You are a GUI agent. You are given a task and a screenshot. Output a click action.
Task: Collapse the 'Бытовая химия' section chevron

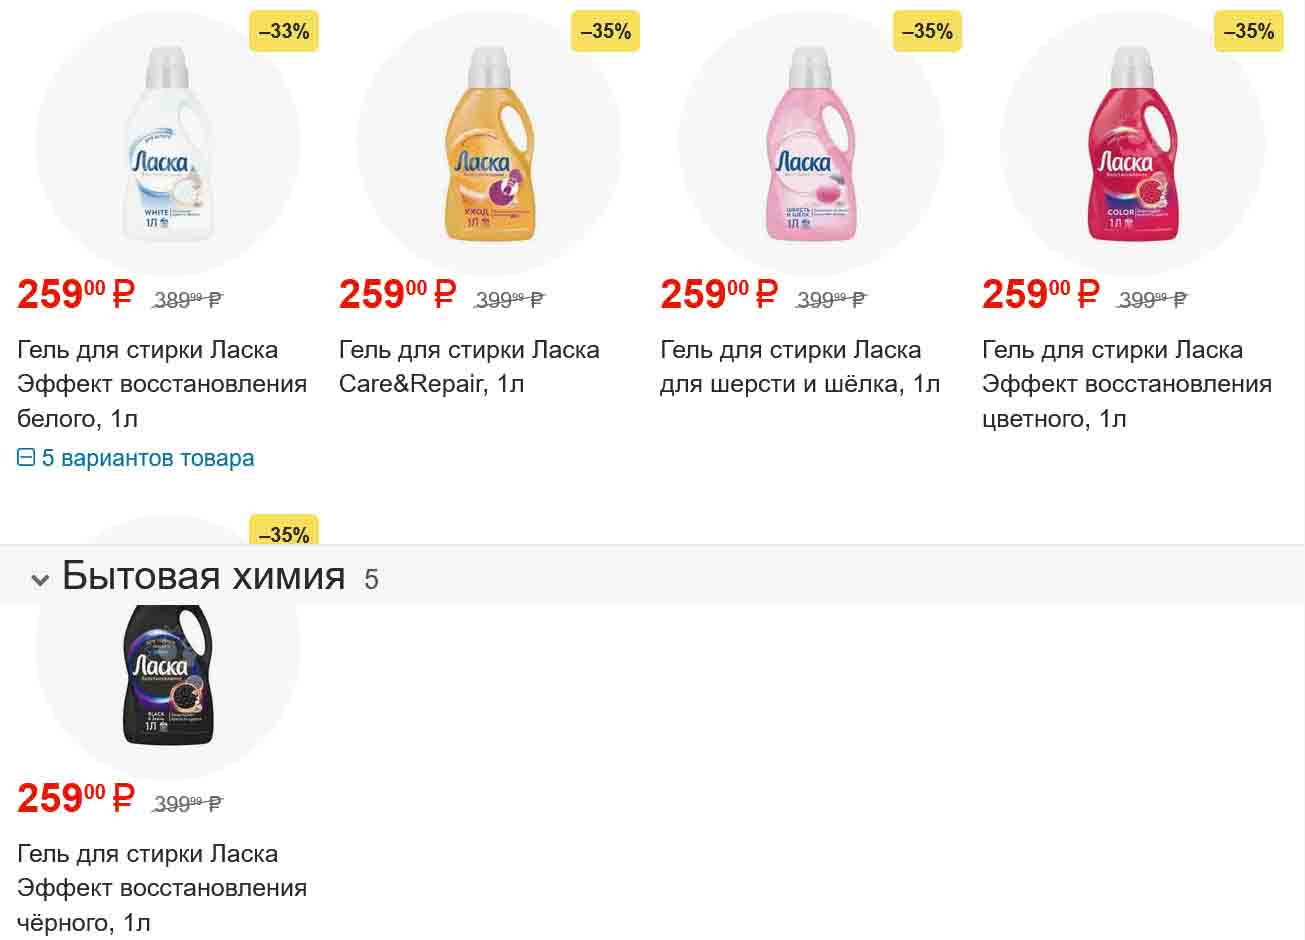(40, 580)
